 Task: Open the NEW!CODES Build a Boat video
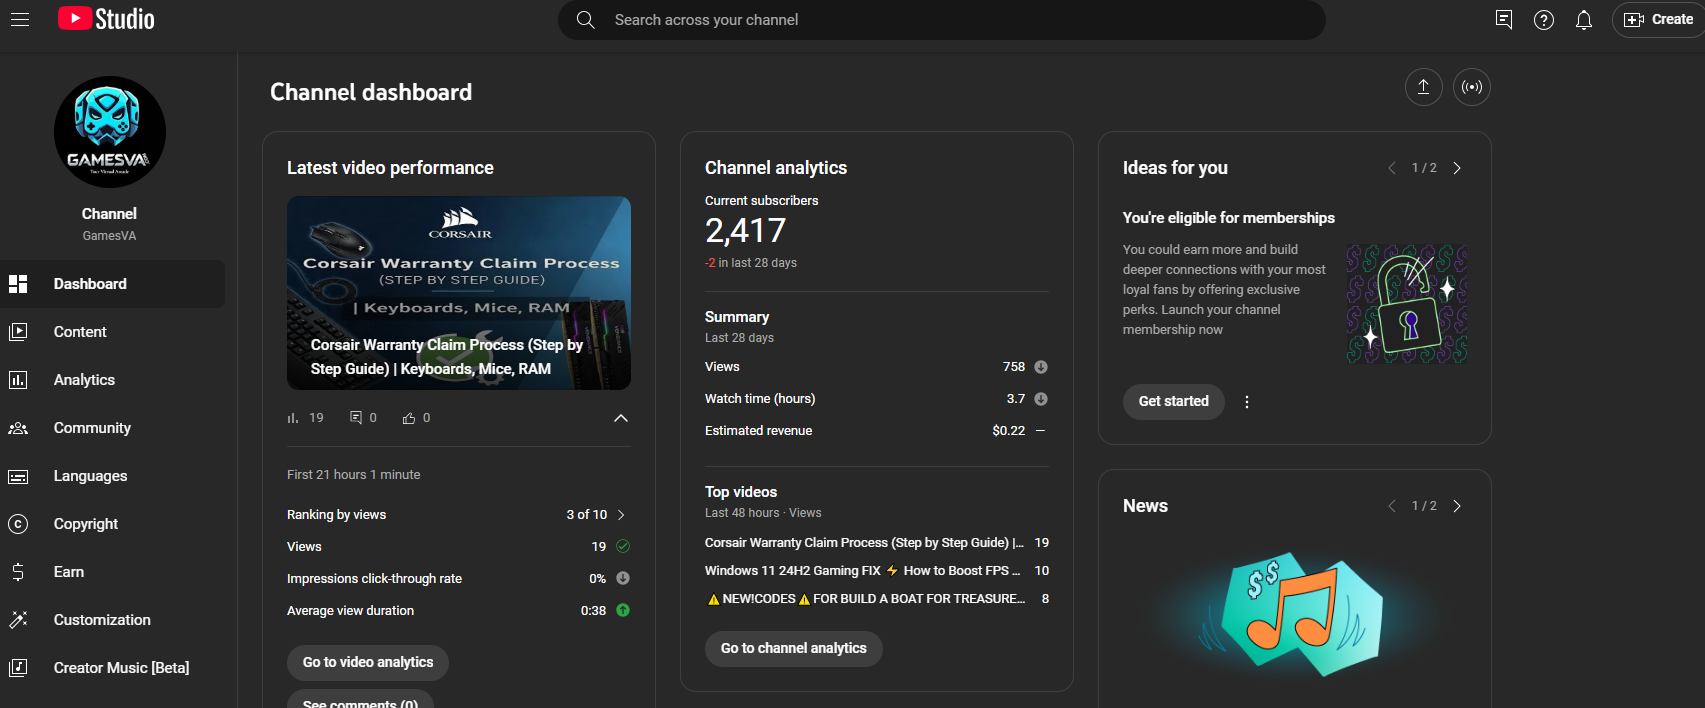865,599
